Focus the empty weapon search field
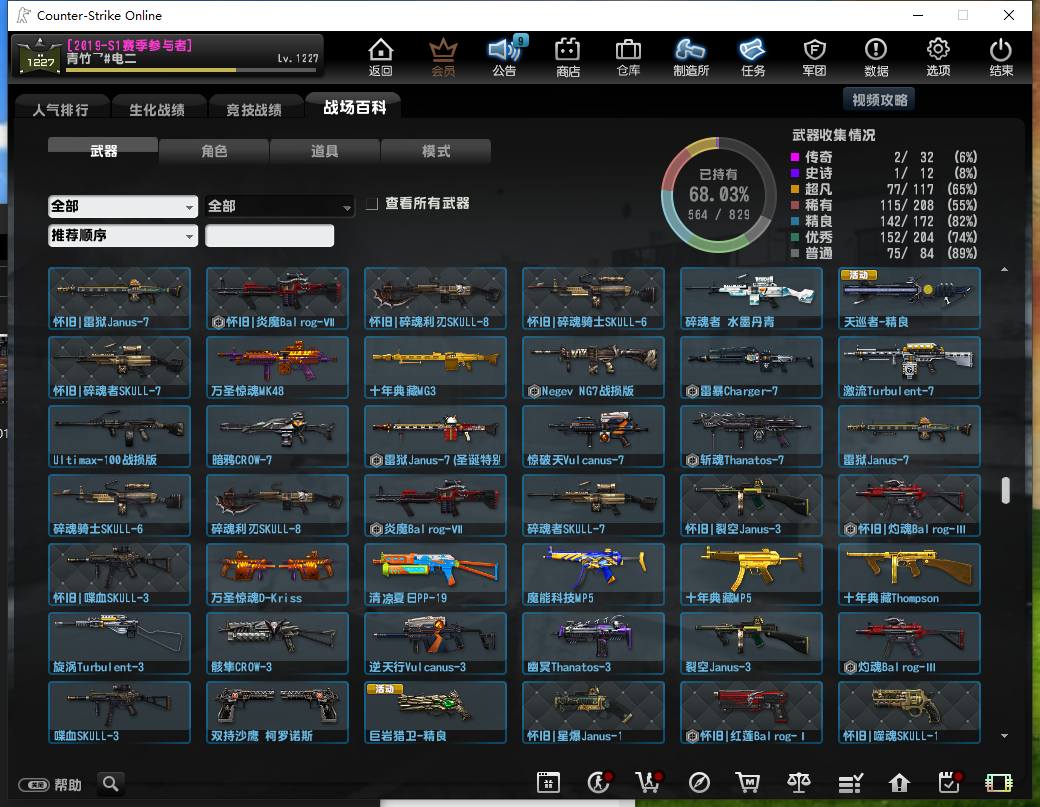Screen dimensions: 1040x807 269,235
